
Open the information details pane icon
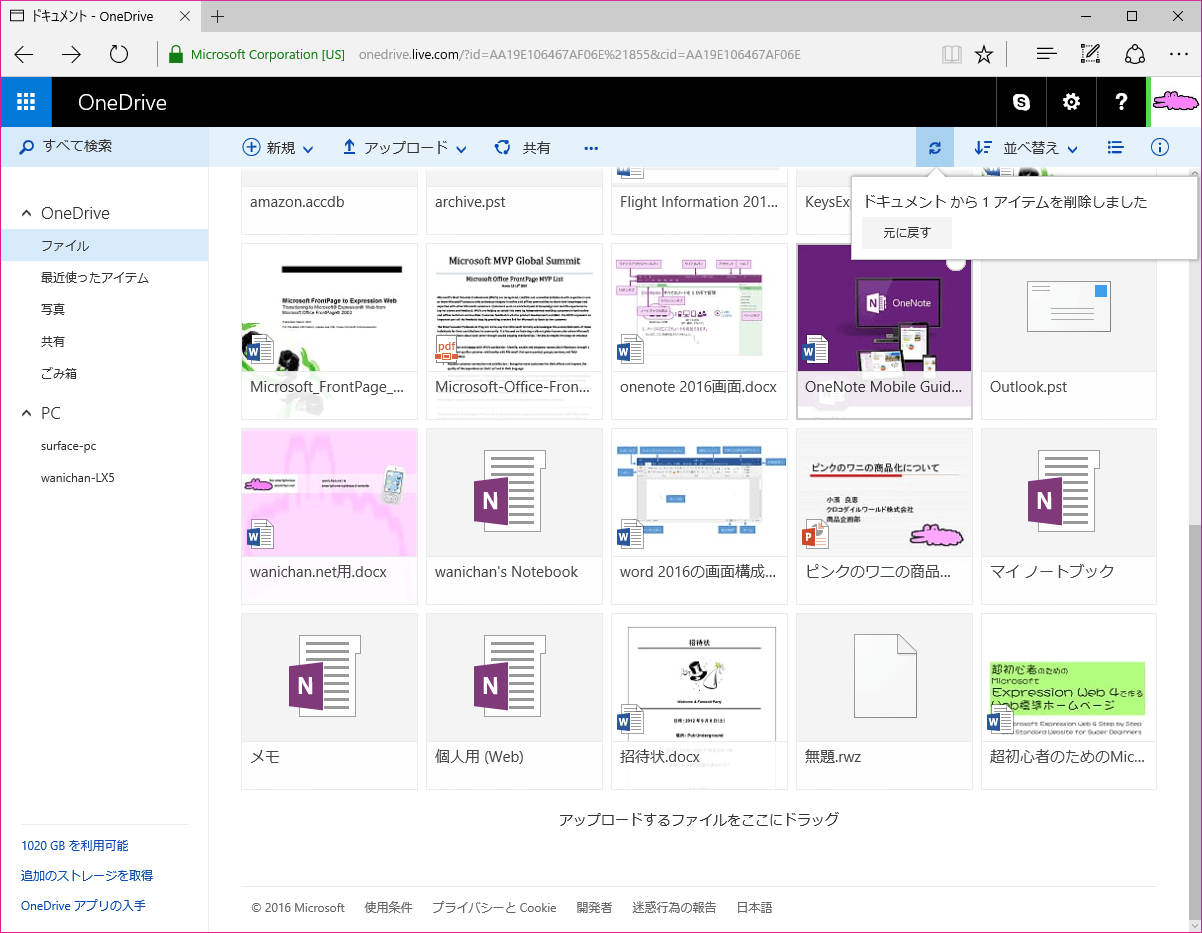coord(1160,148)
